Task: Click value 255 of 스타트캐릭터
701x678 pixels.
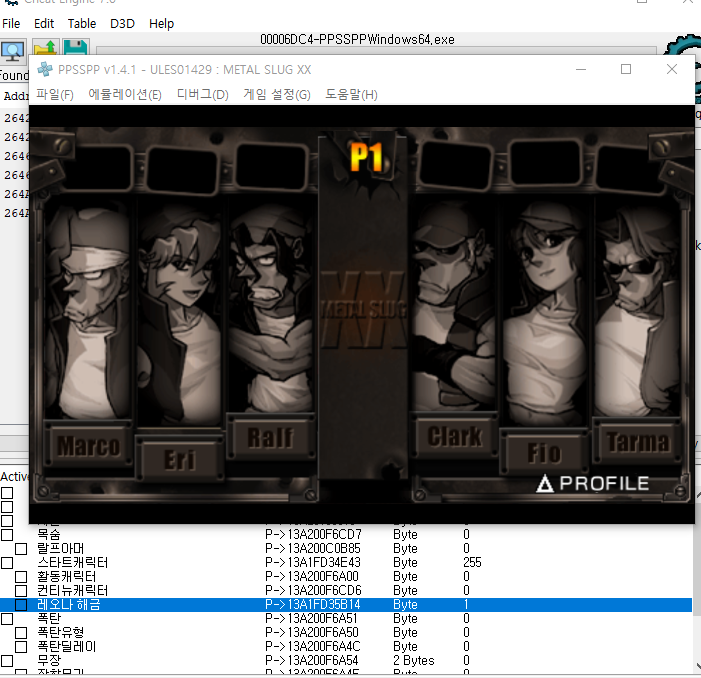Action: point(472,563)
